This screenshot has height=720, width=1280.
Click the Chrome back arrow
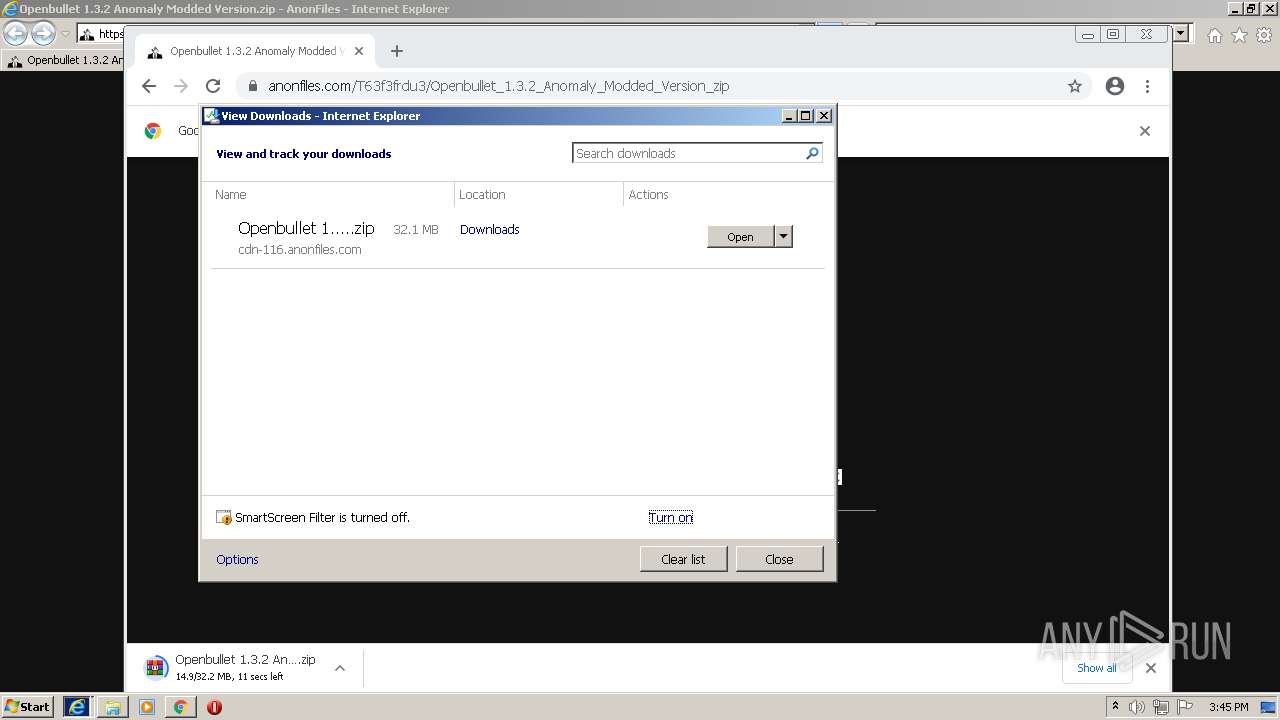(x=149, y=86)
